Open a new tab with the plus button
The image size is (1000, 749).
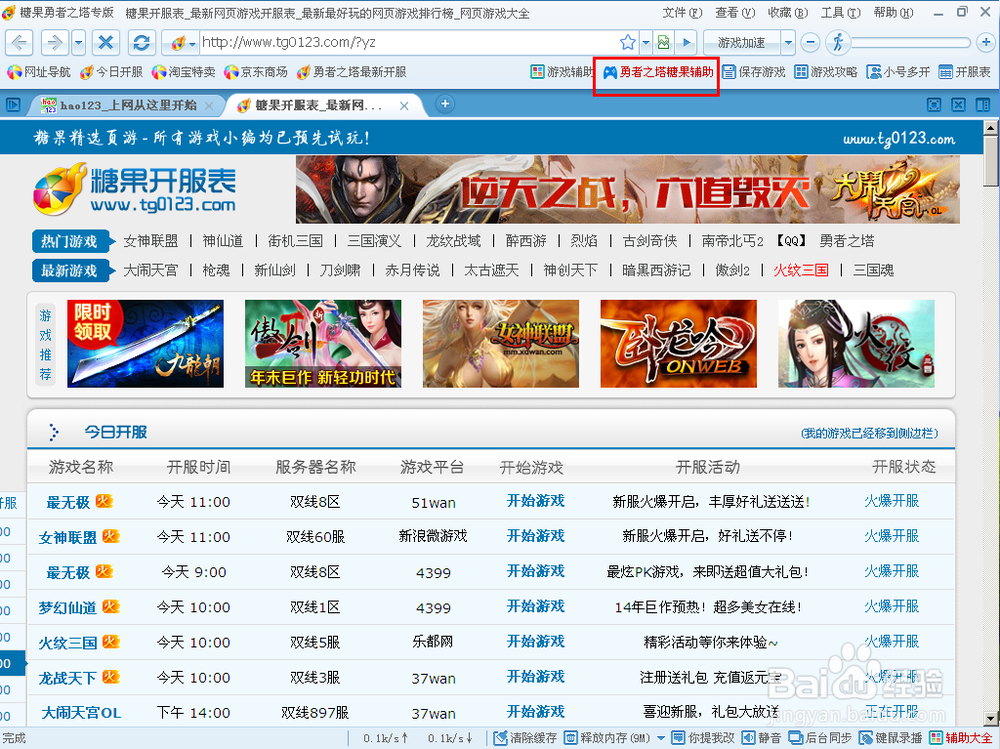pyautogui.click(x=446, y=104)
